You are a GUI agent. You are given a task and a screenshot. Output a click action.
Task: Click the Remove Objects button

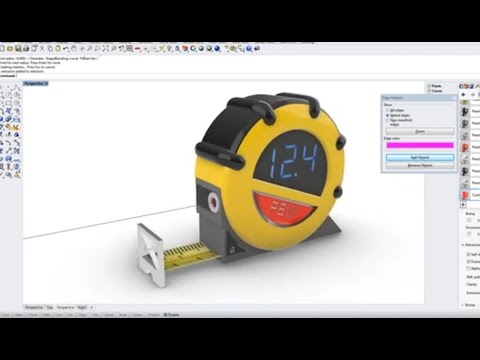[x=420, y=165]
